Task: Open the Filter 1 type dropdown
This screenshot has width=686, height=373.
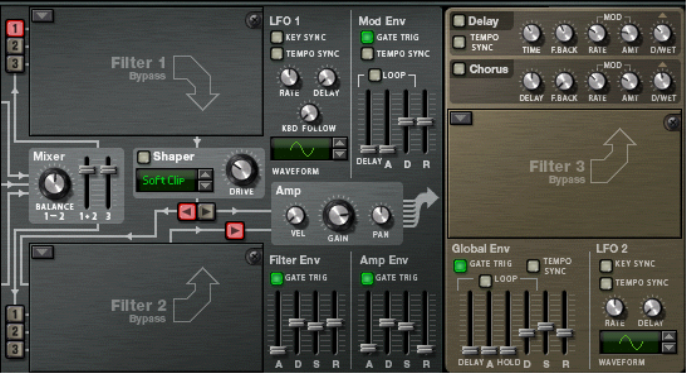Action: tap(43, 16)
